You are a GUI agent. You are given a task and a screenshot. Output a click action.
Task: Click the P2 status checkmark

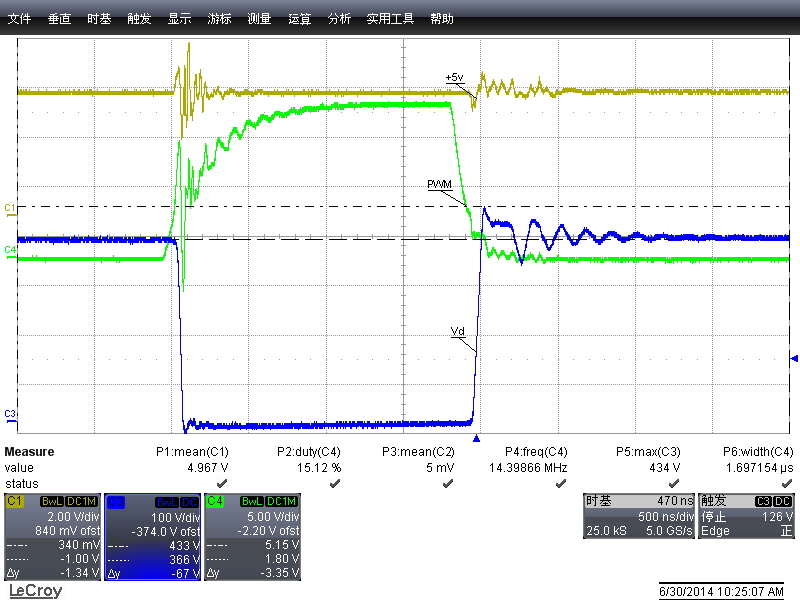point(335,483)
